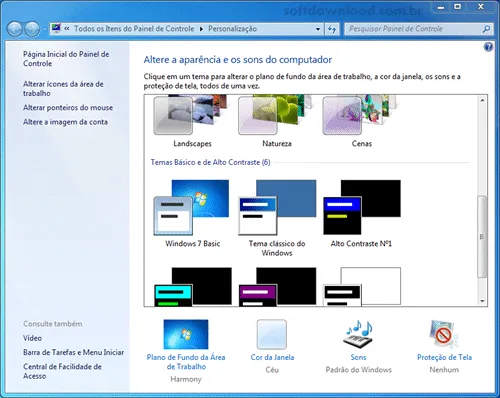Choose the purple high contrast theme

278,287
